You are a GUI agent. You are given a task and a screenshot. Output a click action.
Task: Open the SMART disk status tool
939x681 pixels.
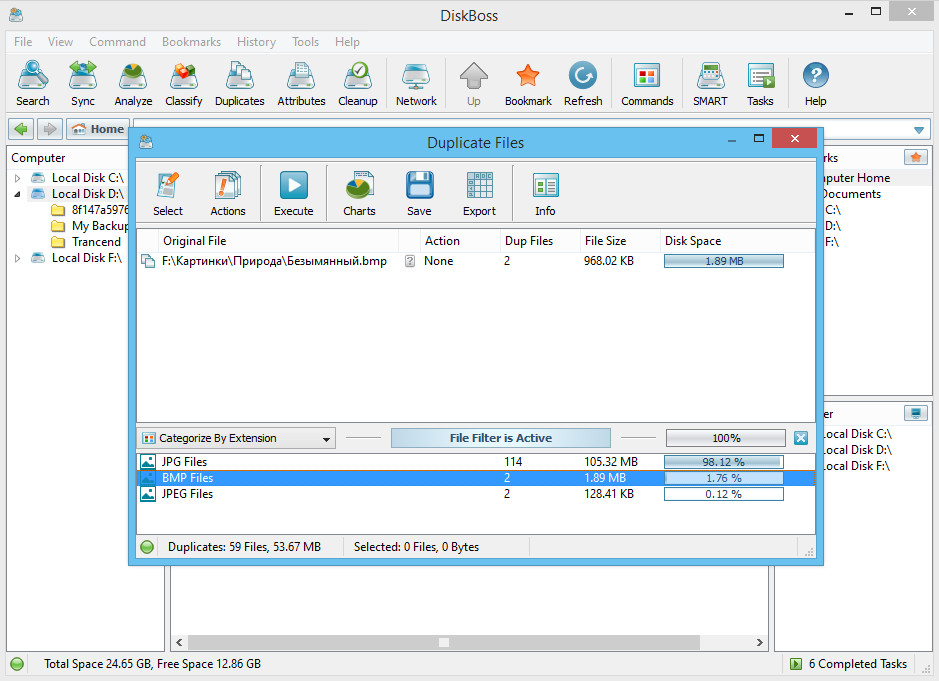(710, 84)
